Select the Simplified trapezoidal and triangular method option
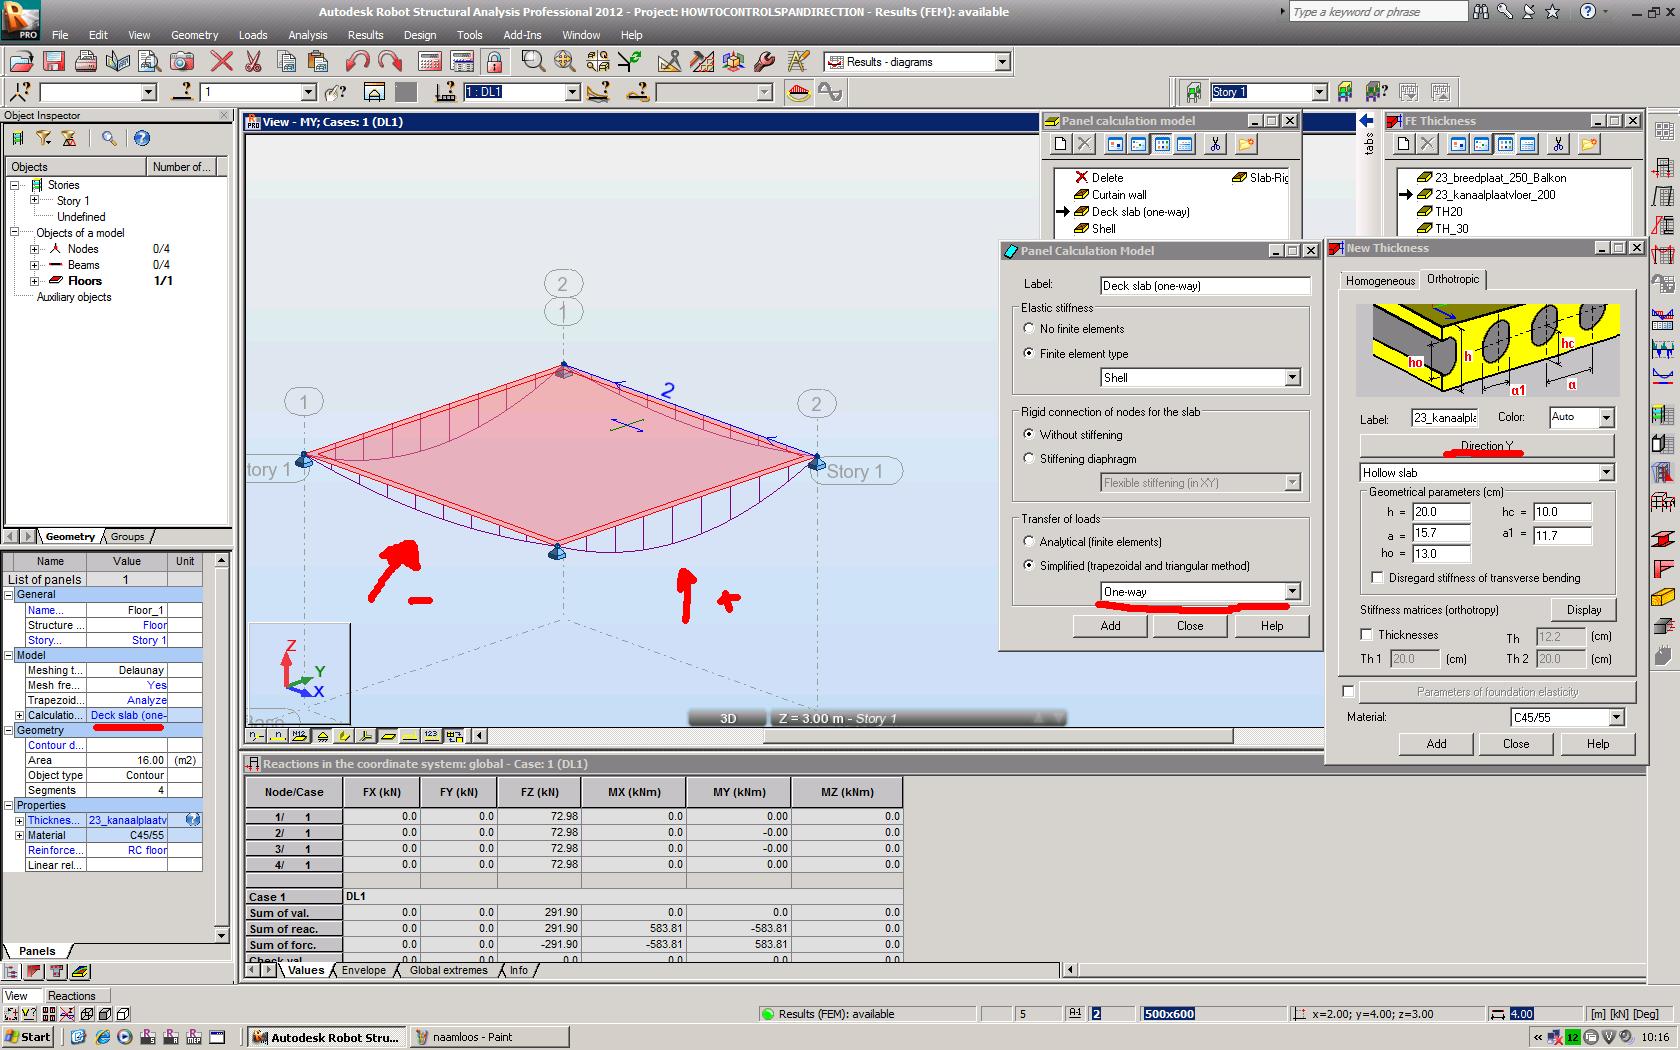 coord(1028,565)
